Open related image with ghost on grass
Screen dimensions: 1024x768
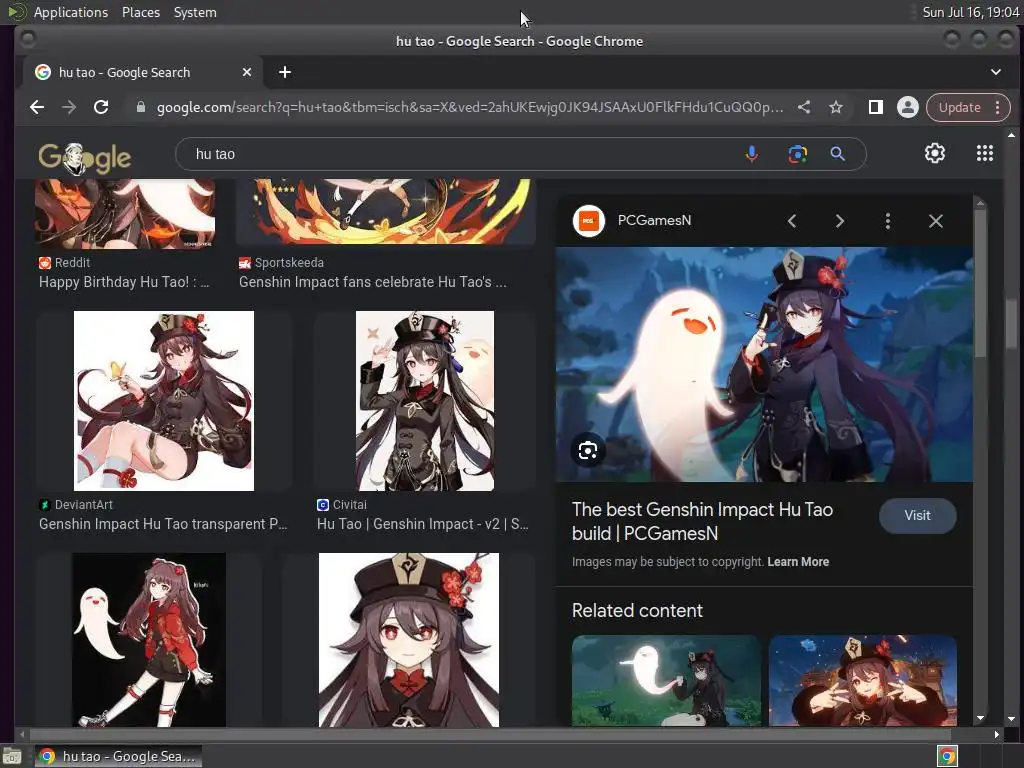tap(666, 680)
